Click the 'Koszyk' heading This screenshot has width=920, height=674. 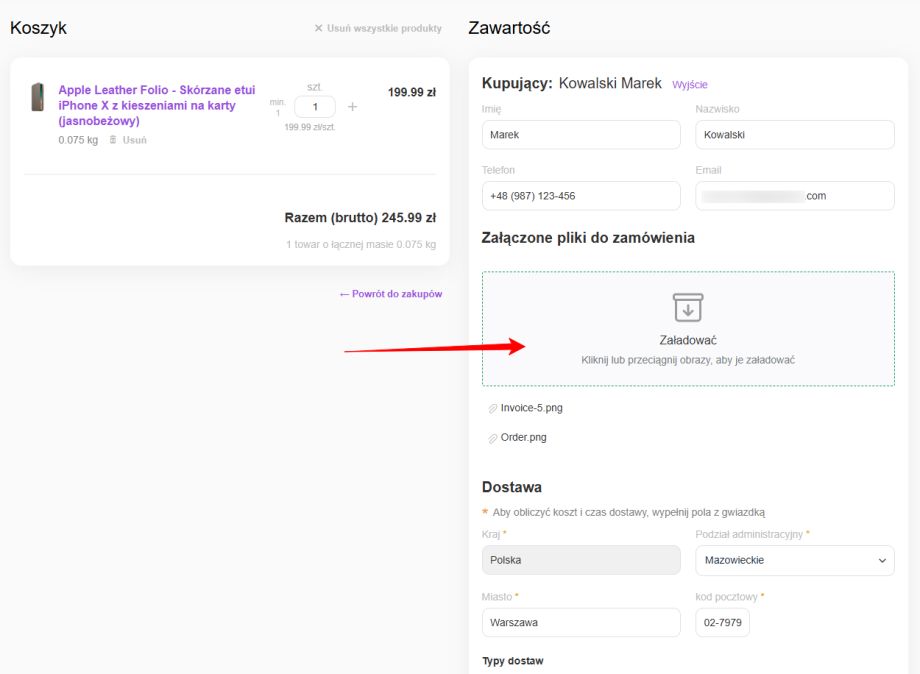[x=39, y=28]
